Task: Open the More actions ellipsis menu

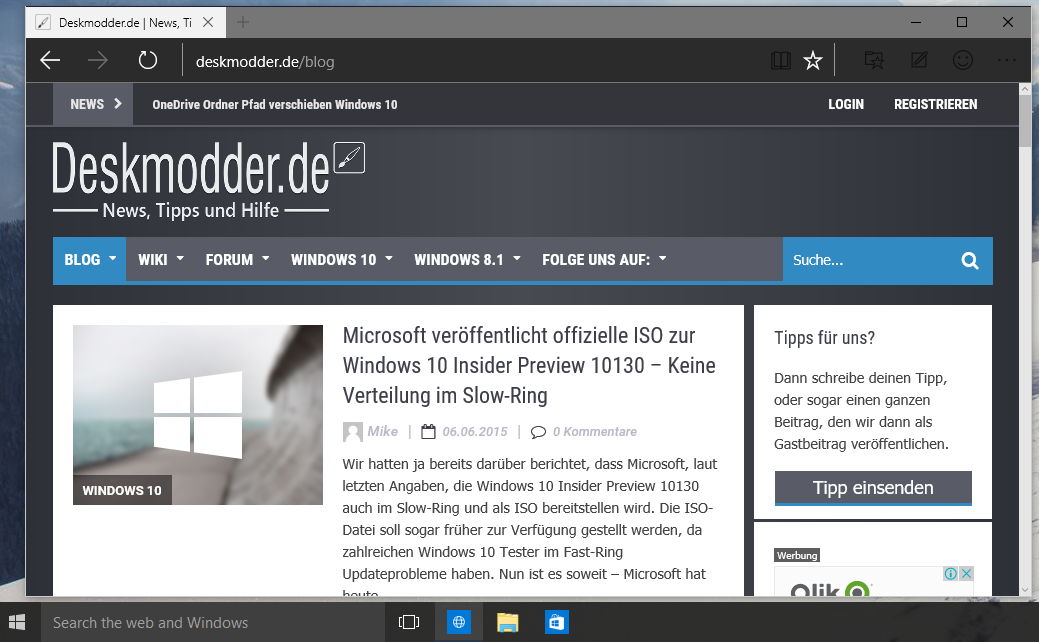Action: click(x=1007, y=60)
